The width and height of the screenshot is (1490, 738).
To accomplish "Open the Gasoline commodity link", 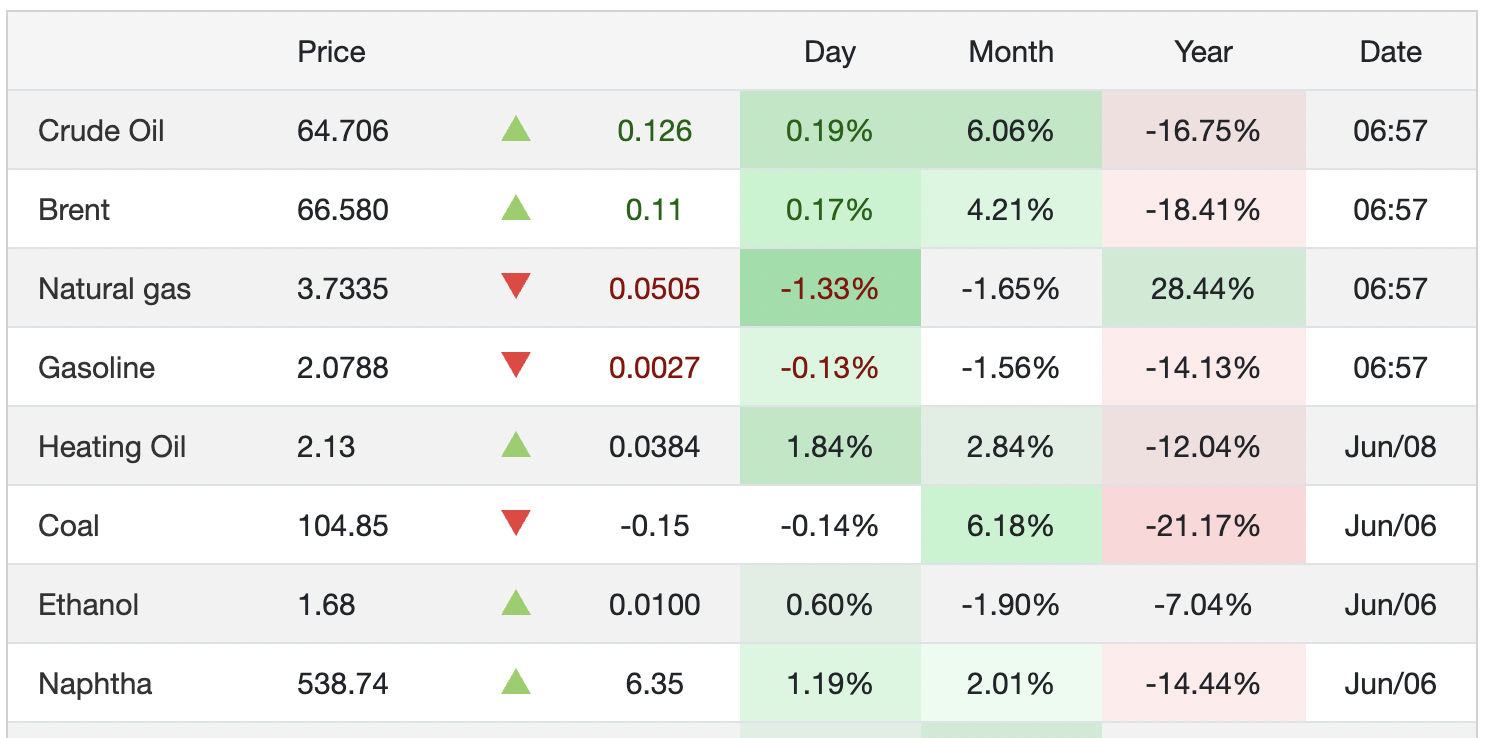I will (x=96, y=368).
